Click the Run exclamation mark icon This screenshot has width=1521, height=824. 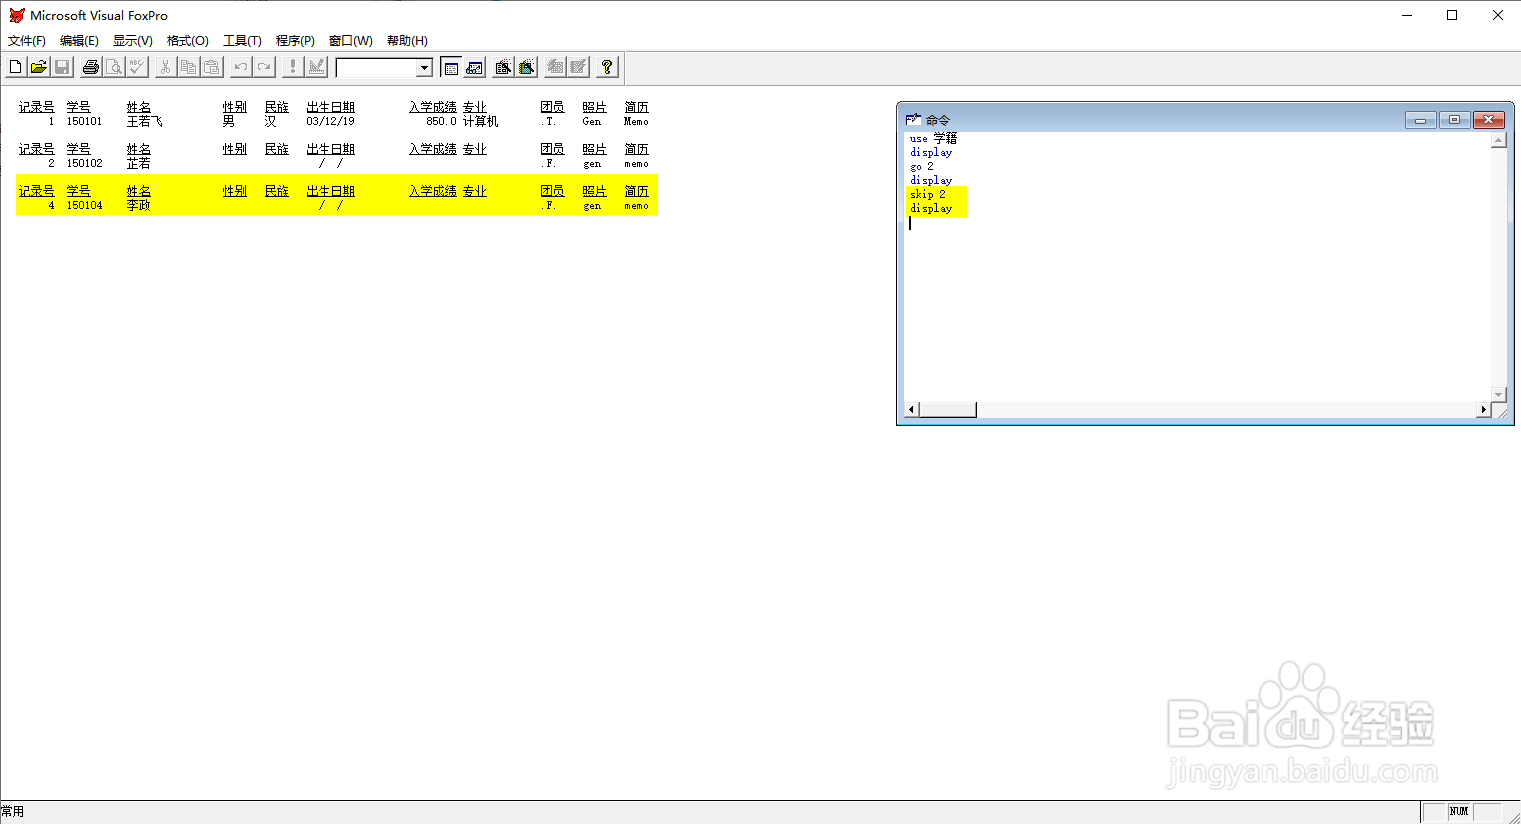pos(293,67)
